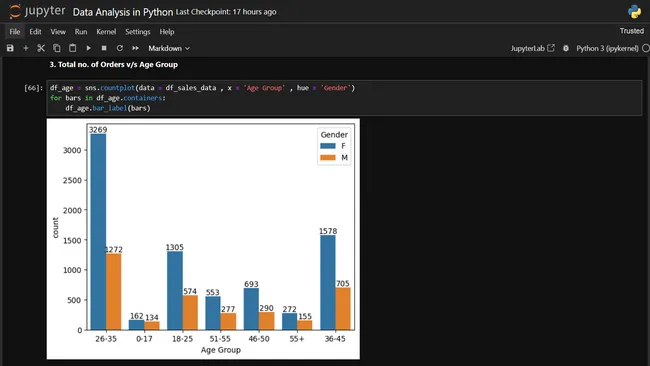
Task: Click the x-axis label 36-45
Action: pyautogui.click(x=335, y=339)
